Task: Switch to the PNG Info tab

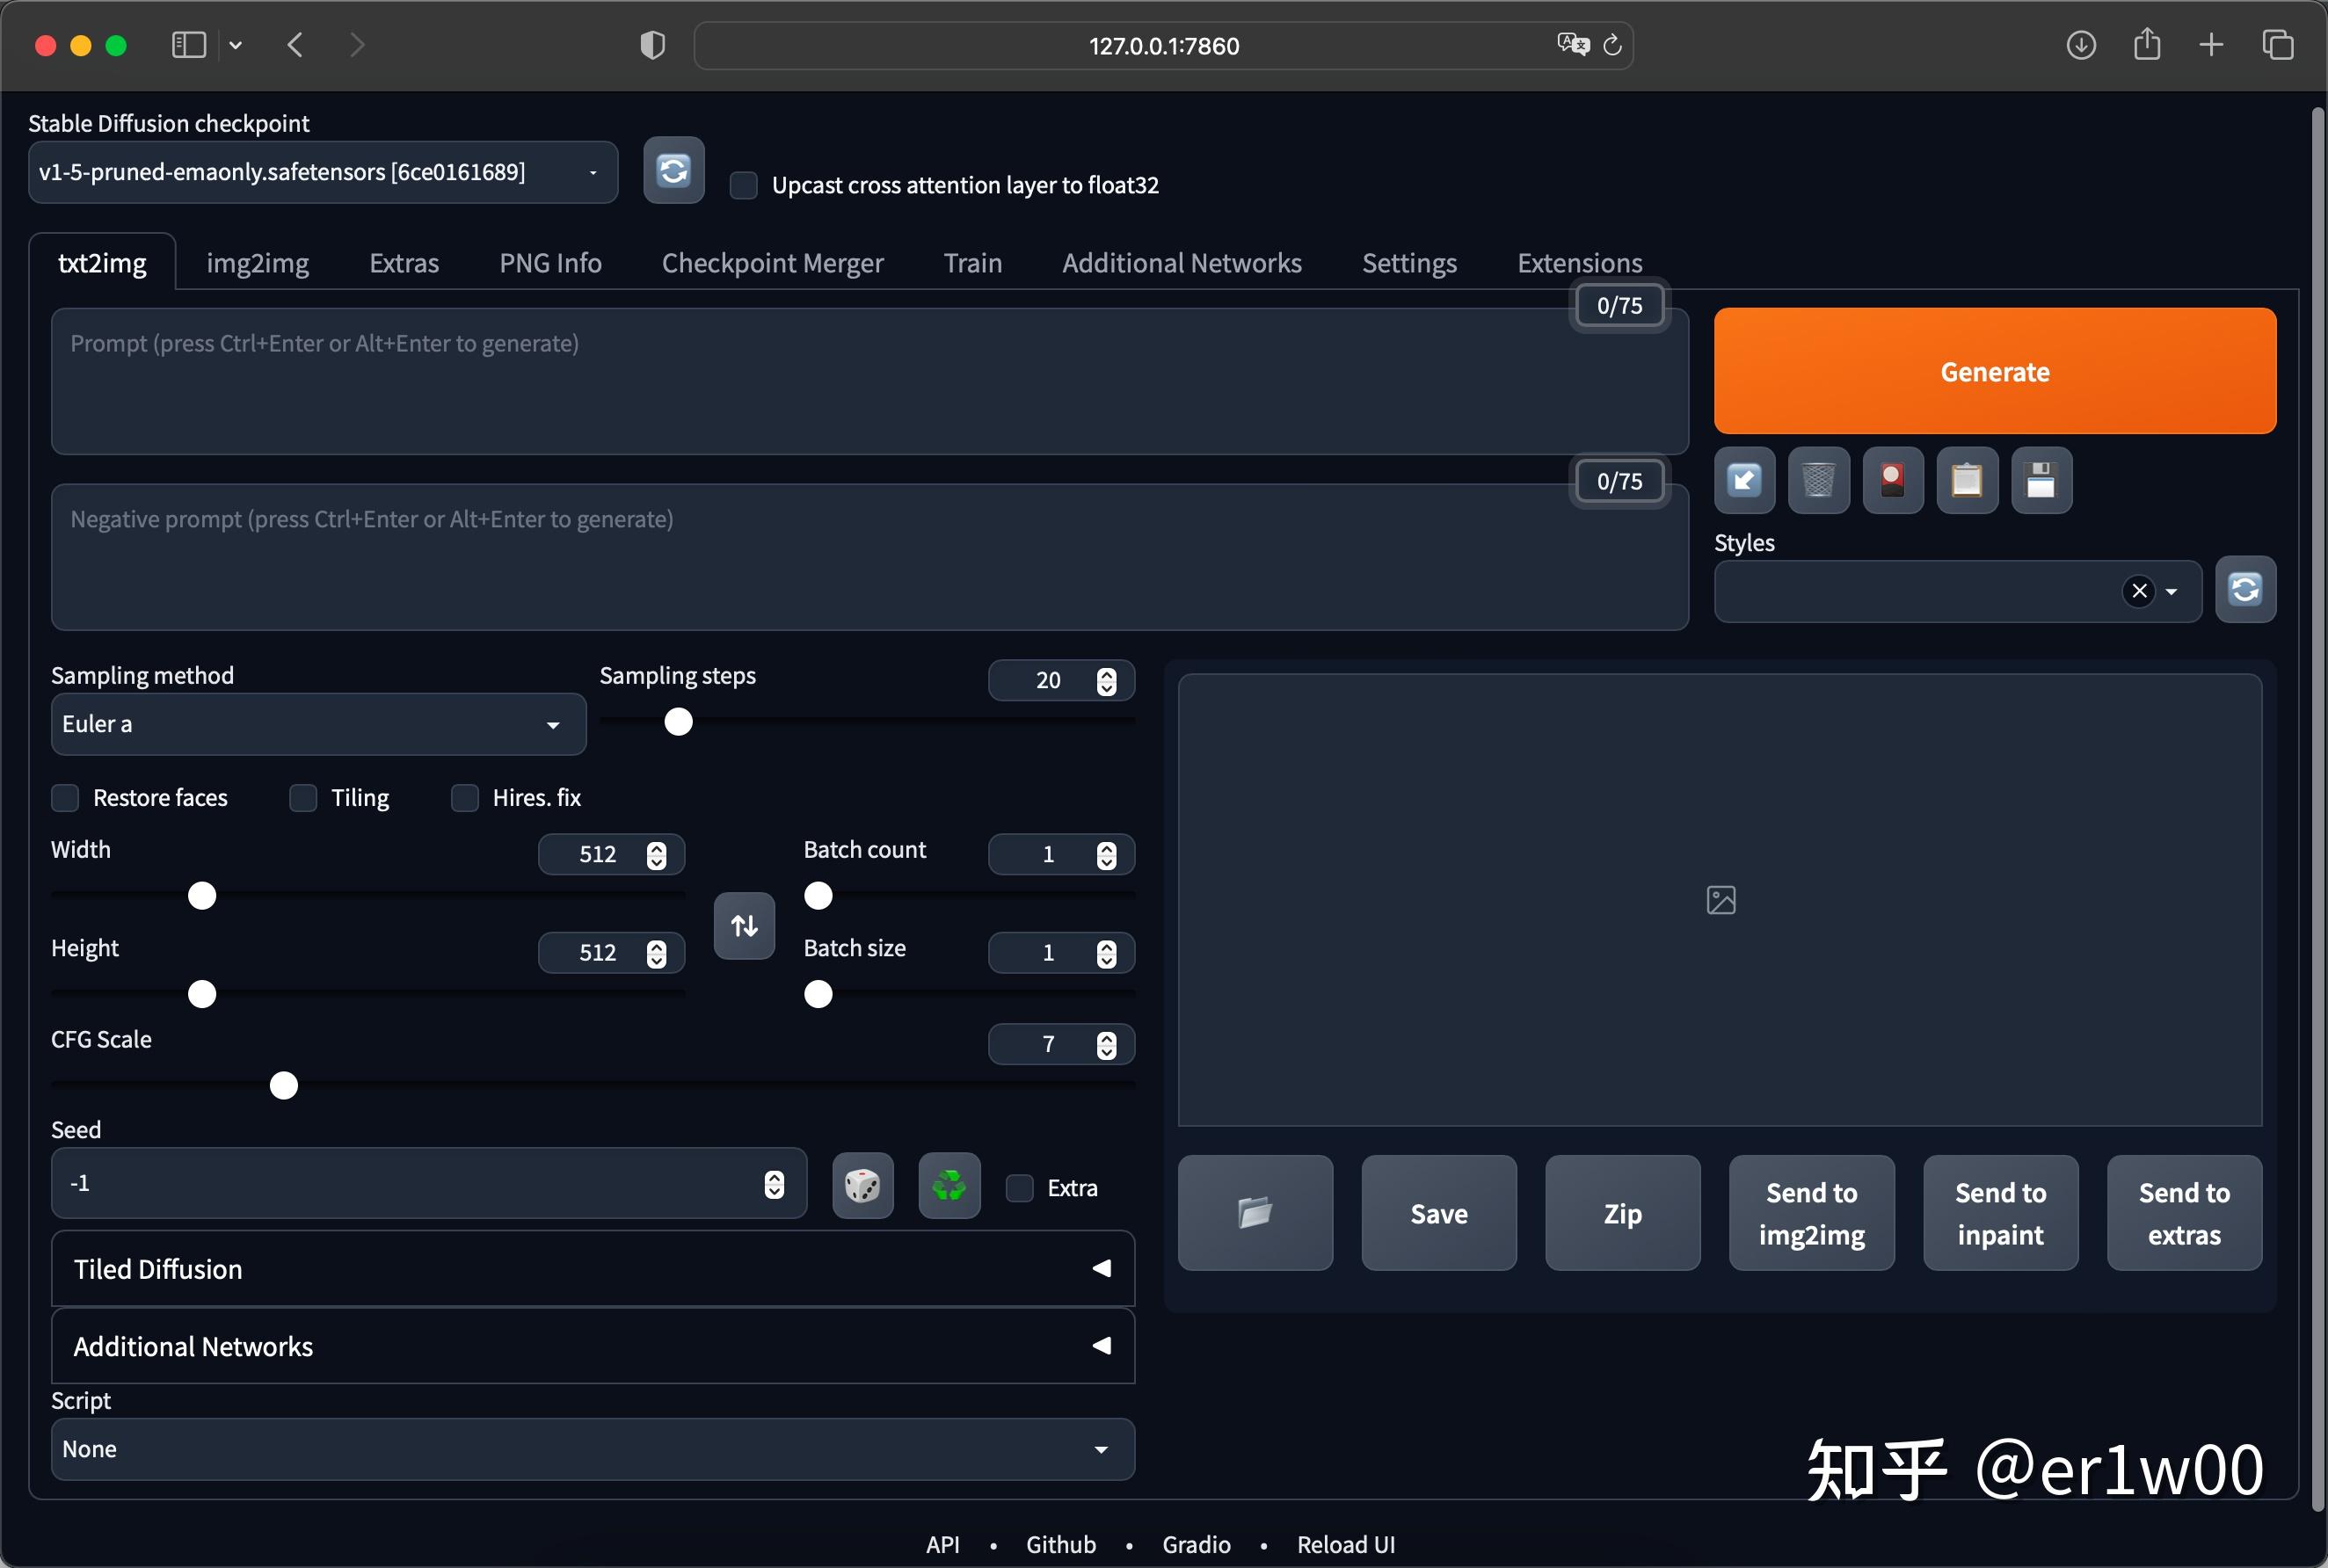Action: (x=550, y=263)
